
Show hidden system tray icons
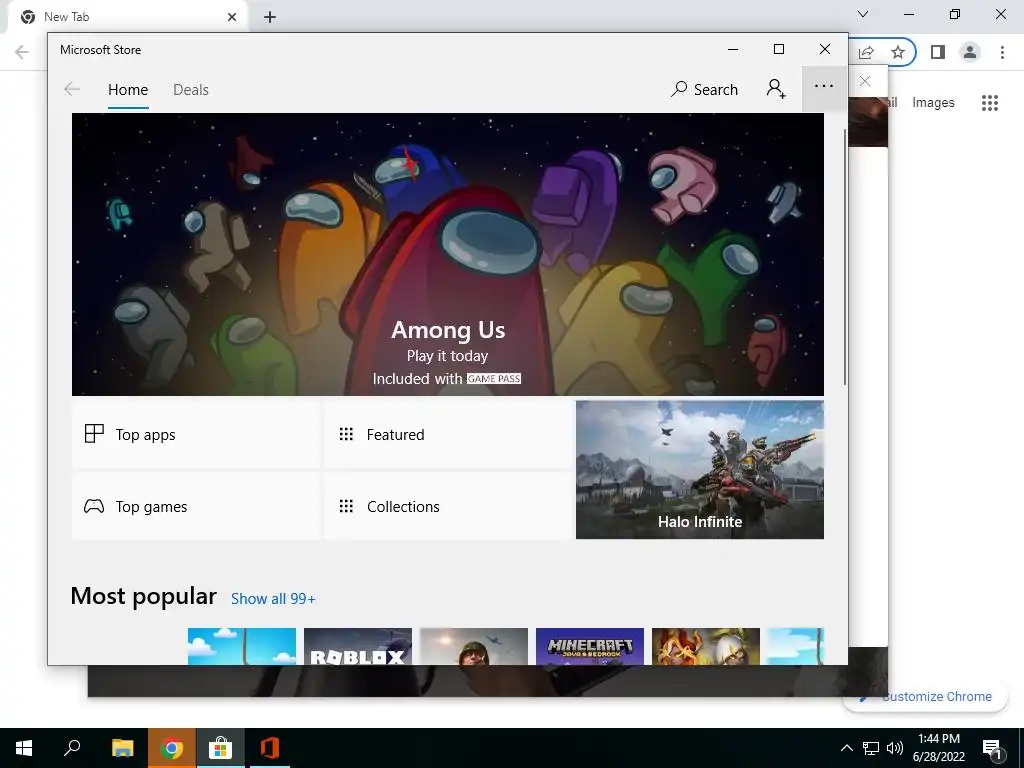point(846,748)
